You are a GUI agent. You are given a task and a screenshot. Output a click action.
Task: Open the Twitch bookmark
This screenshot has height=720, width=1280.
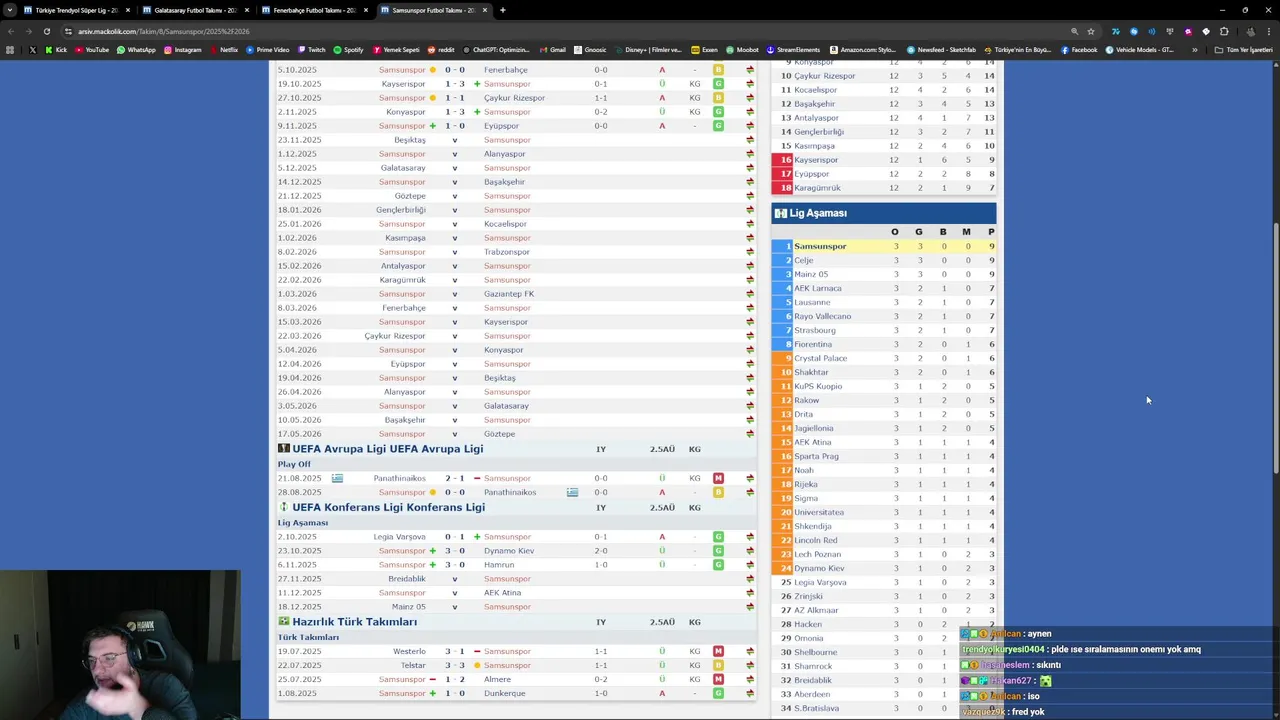click(311, 50)
